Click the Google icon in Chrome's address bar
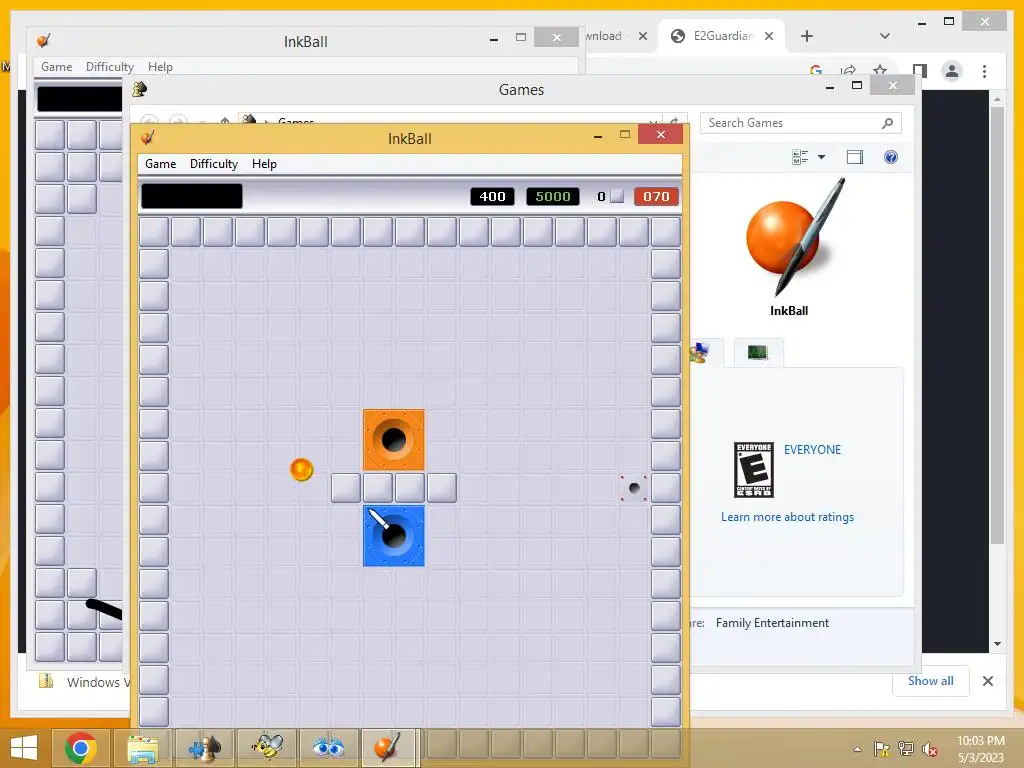 pyautogui.click(x=816, y=70)
